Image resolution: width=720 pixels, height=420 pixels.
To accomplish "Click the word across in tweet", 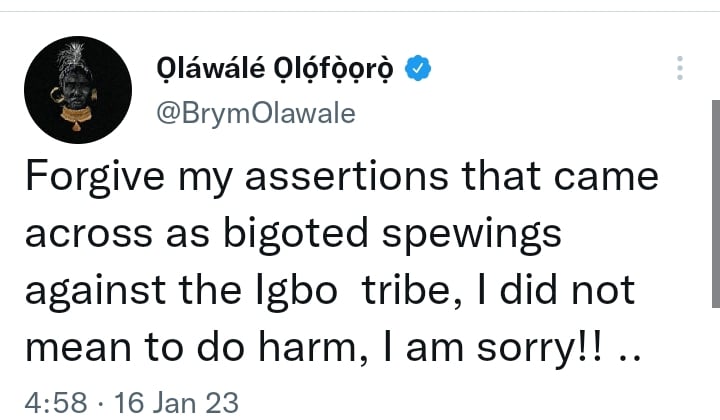I will click(89, 234).
